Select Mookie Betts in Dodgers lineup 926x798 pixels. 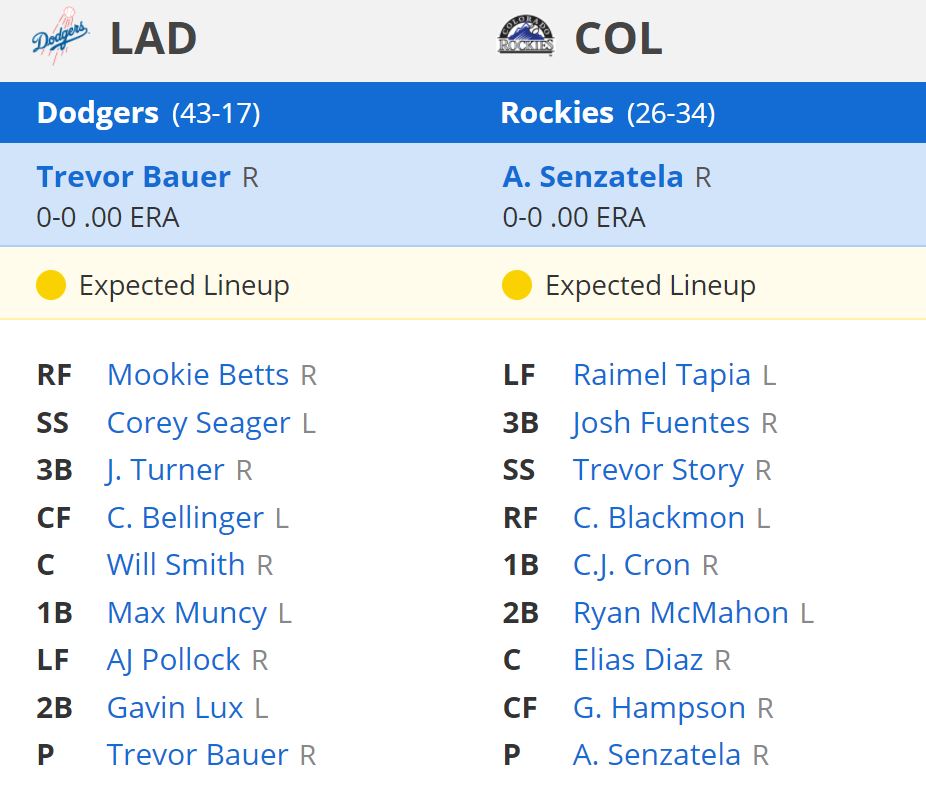[x=198, y=374]
